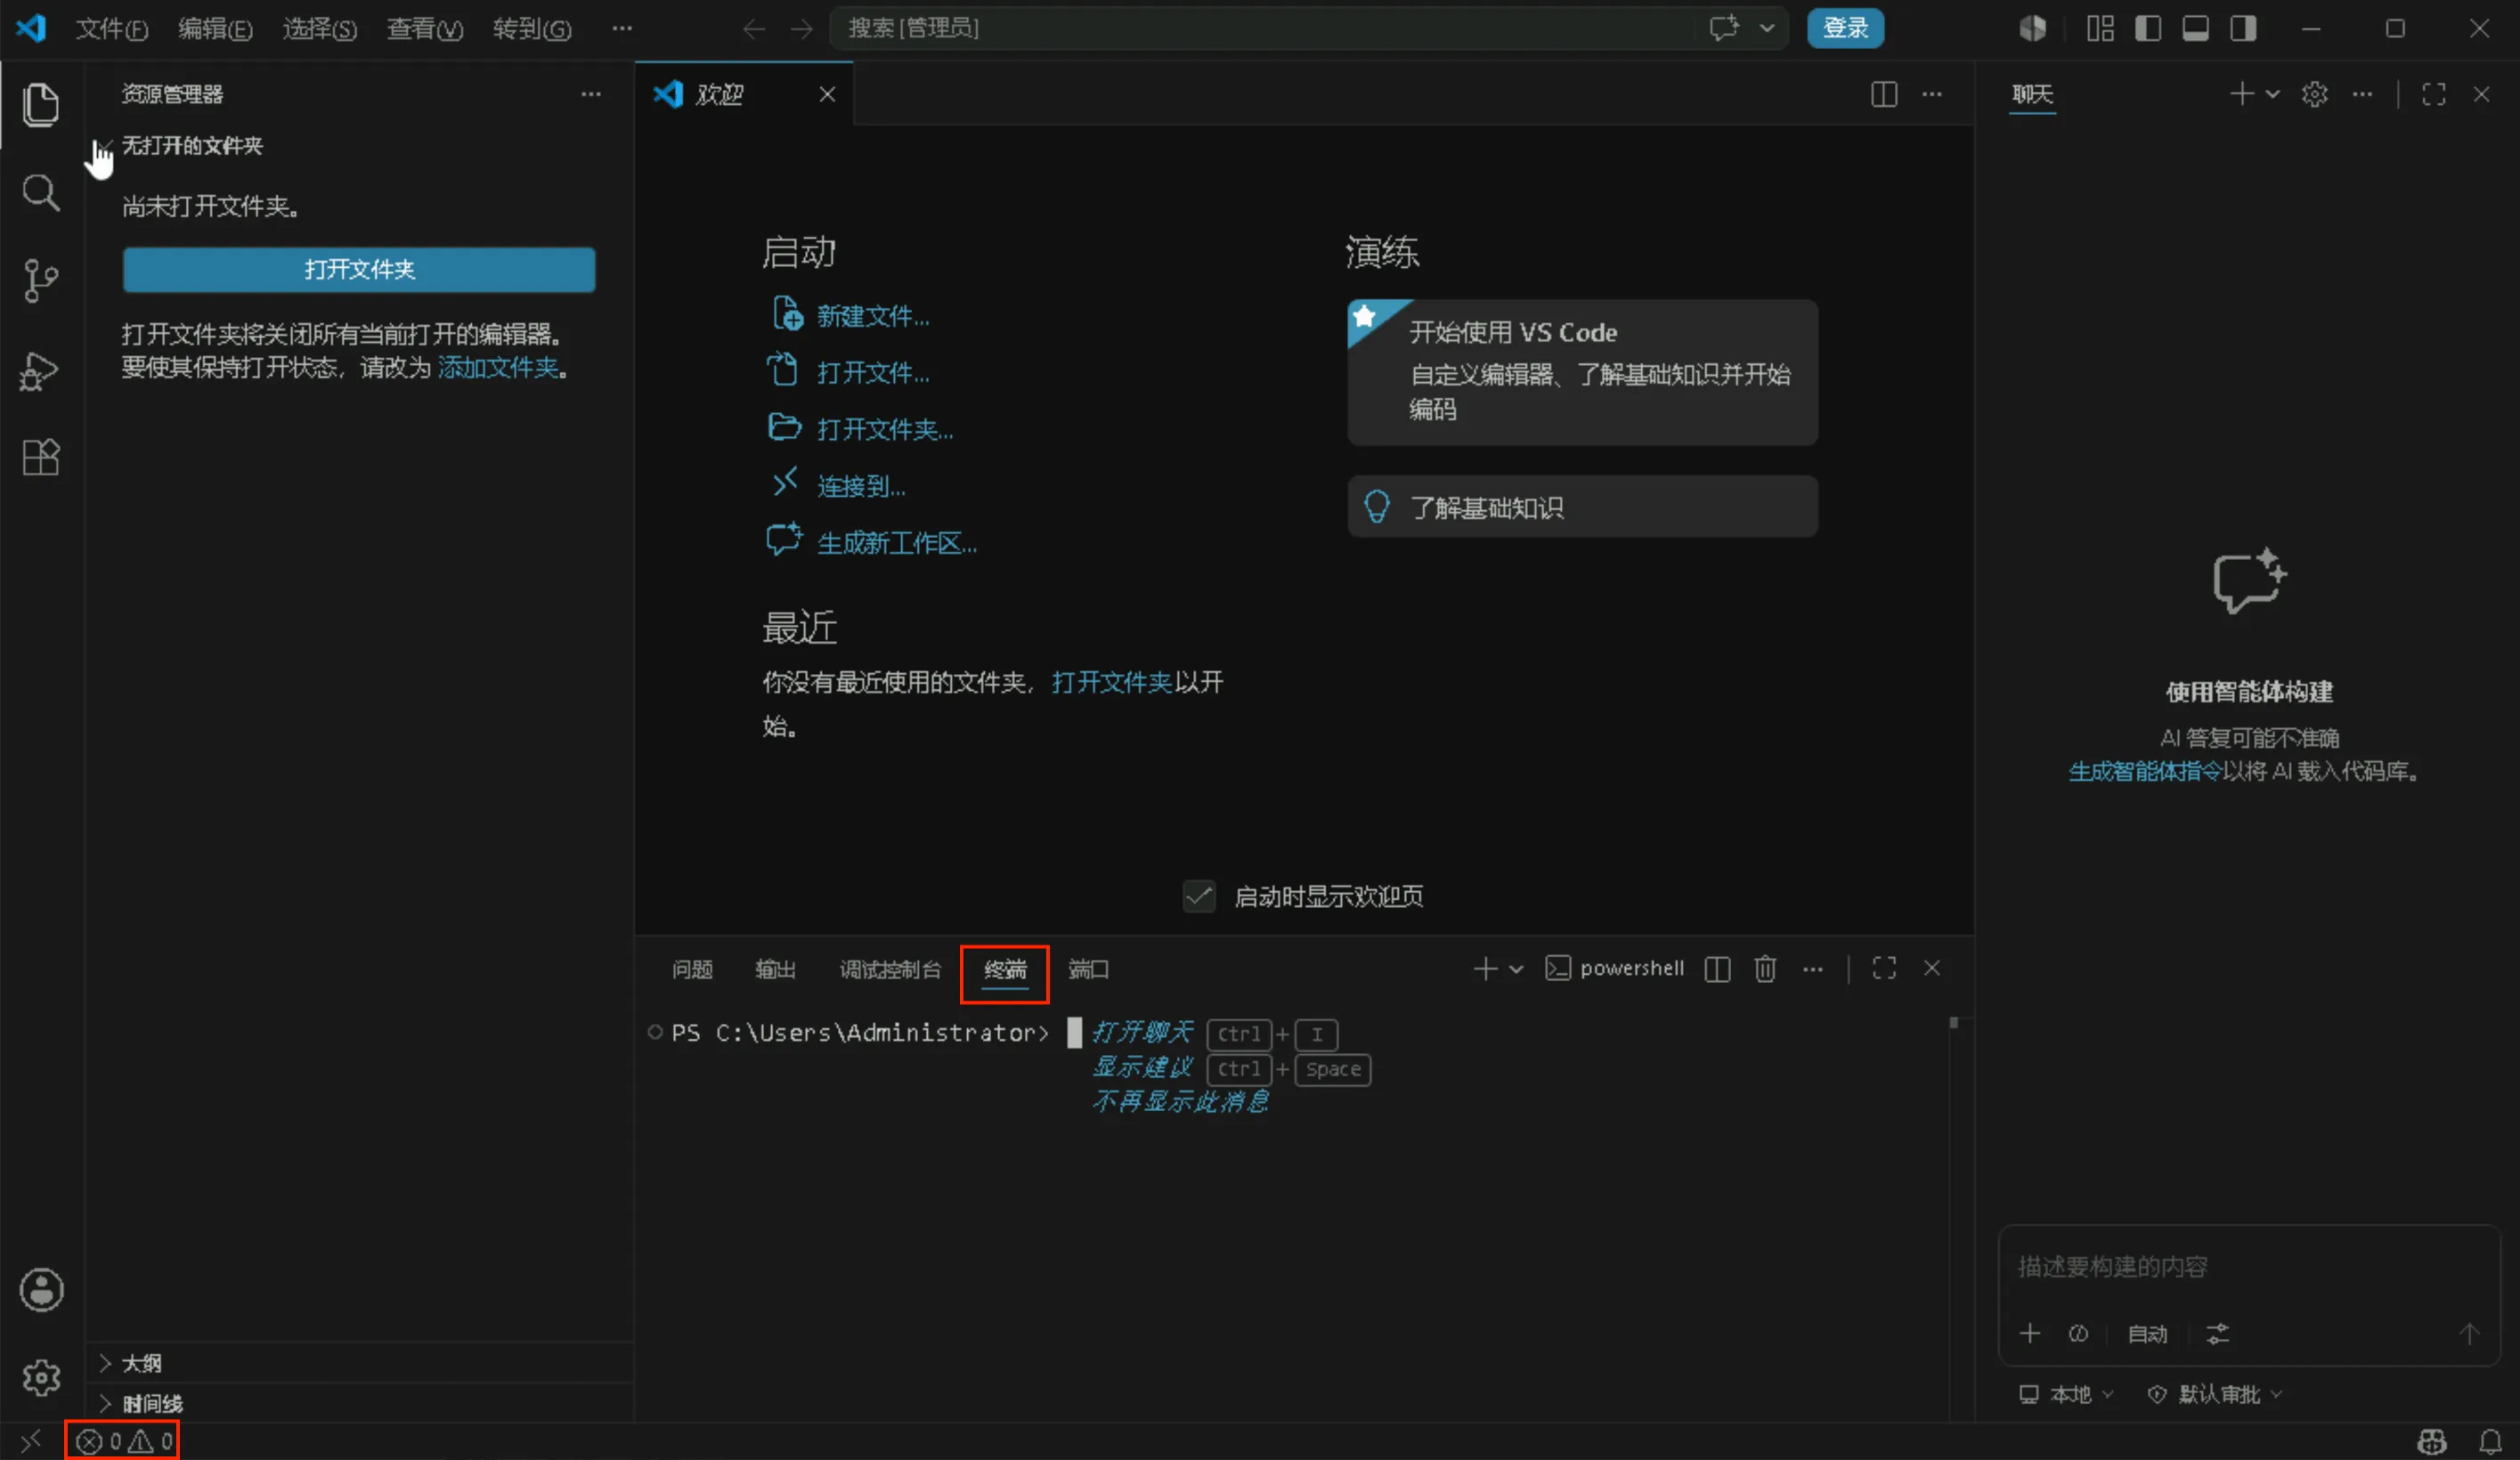The image size is (2520, 1460).
Task: Open chat tools configuration icon
Action: [2218, 1333]
